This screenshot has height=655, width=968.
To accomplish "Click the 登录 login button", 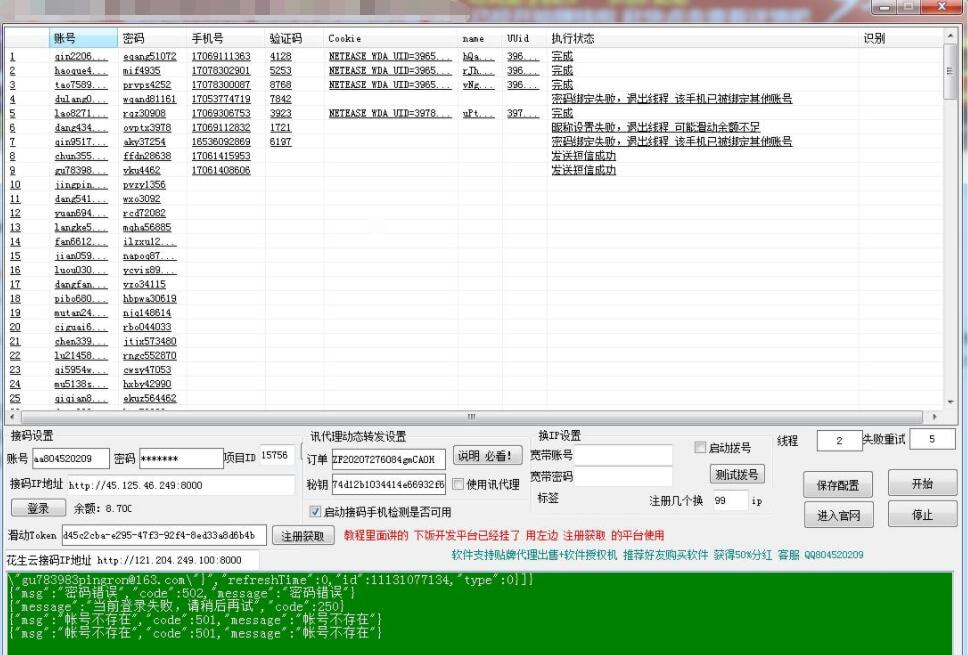I will [x=38, y=509].
